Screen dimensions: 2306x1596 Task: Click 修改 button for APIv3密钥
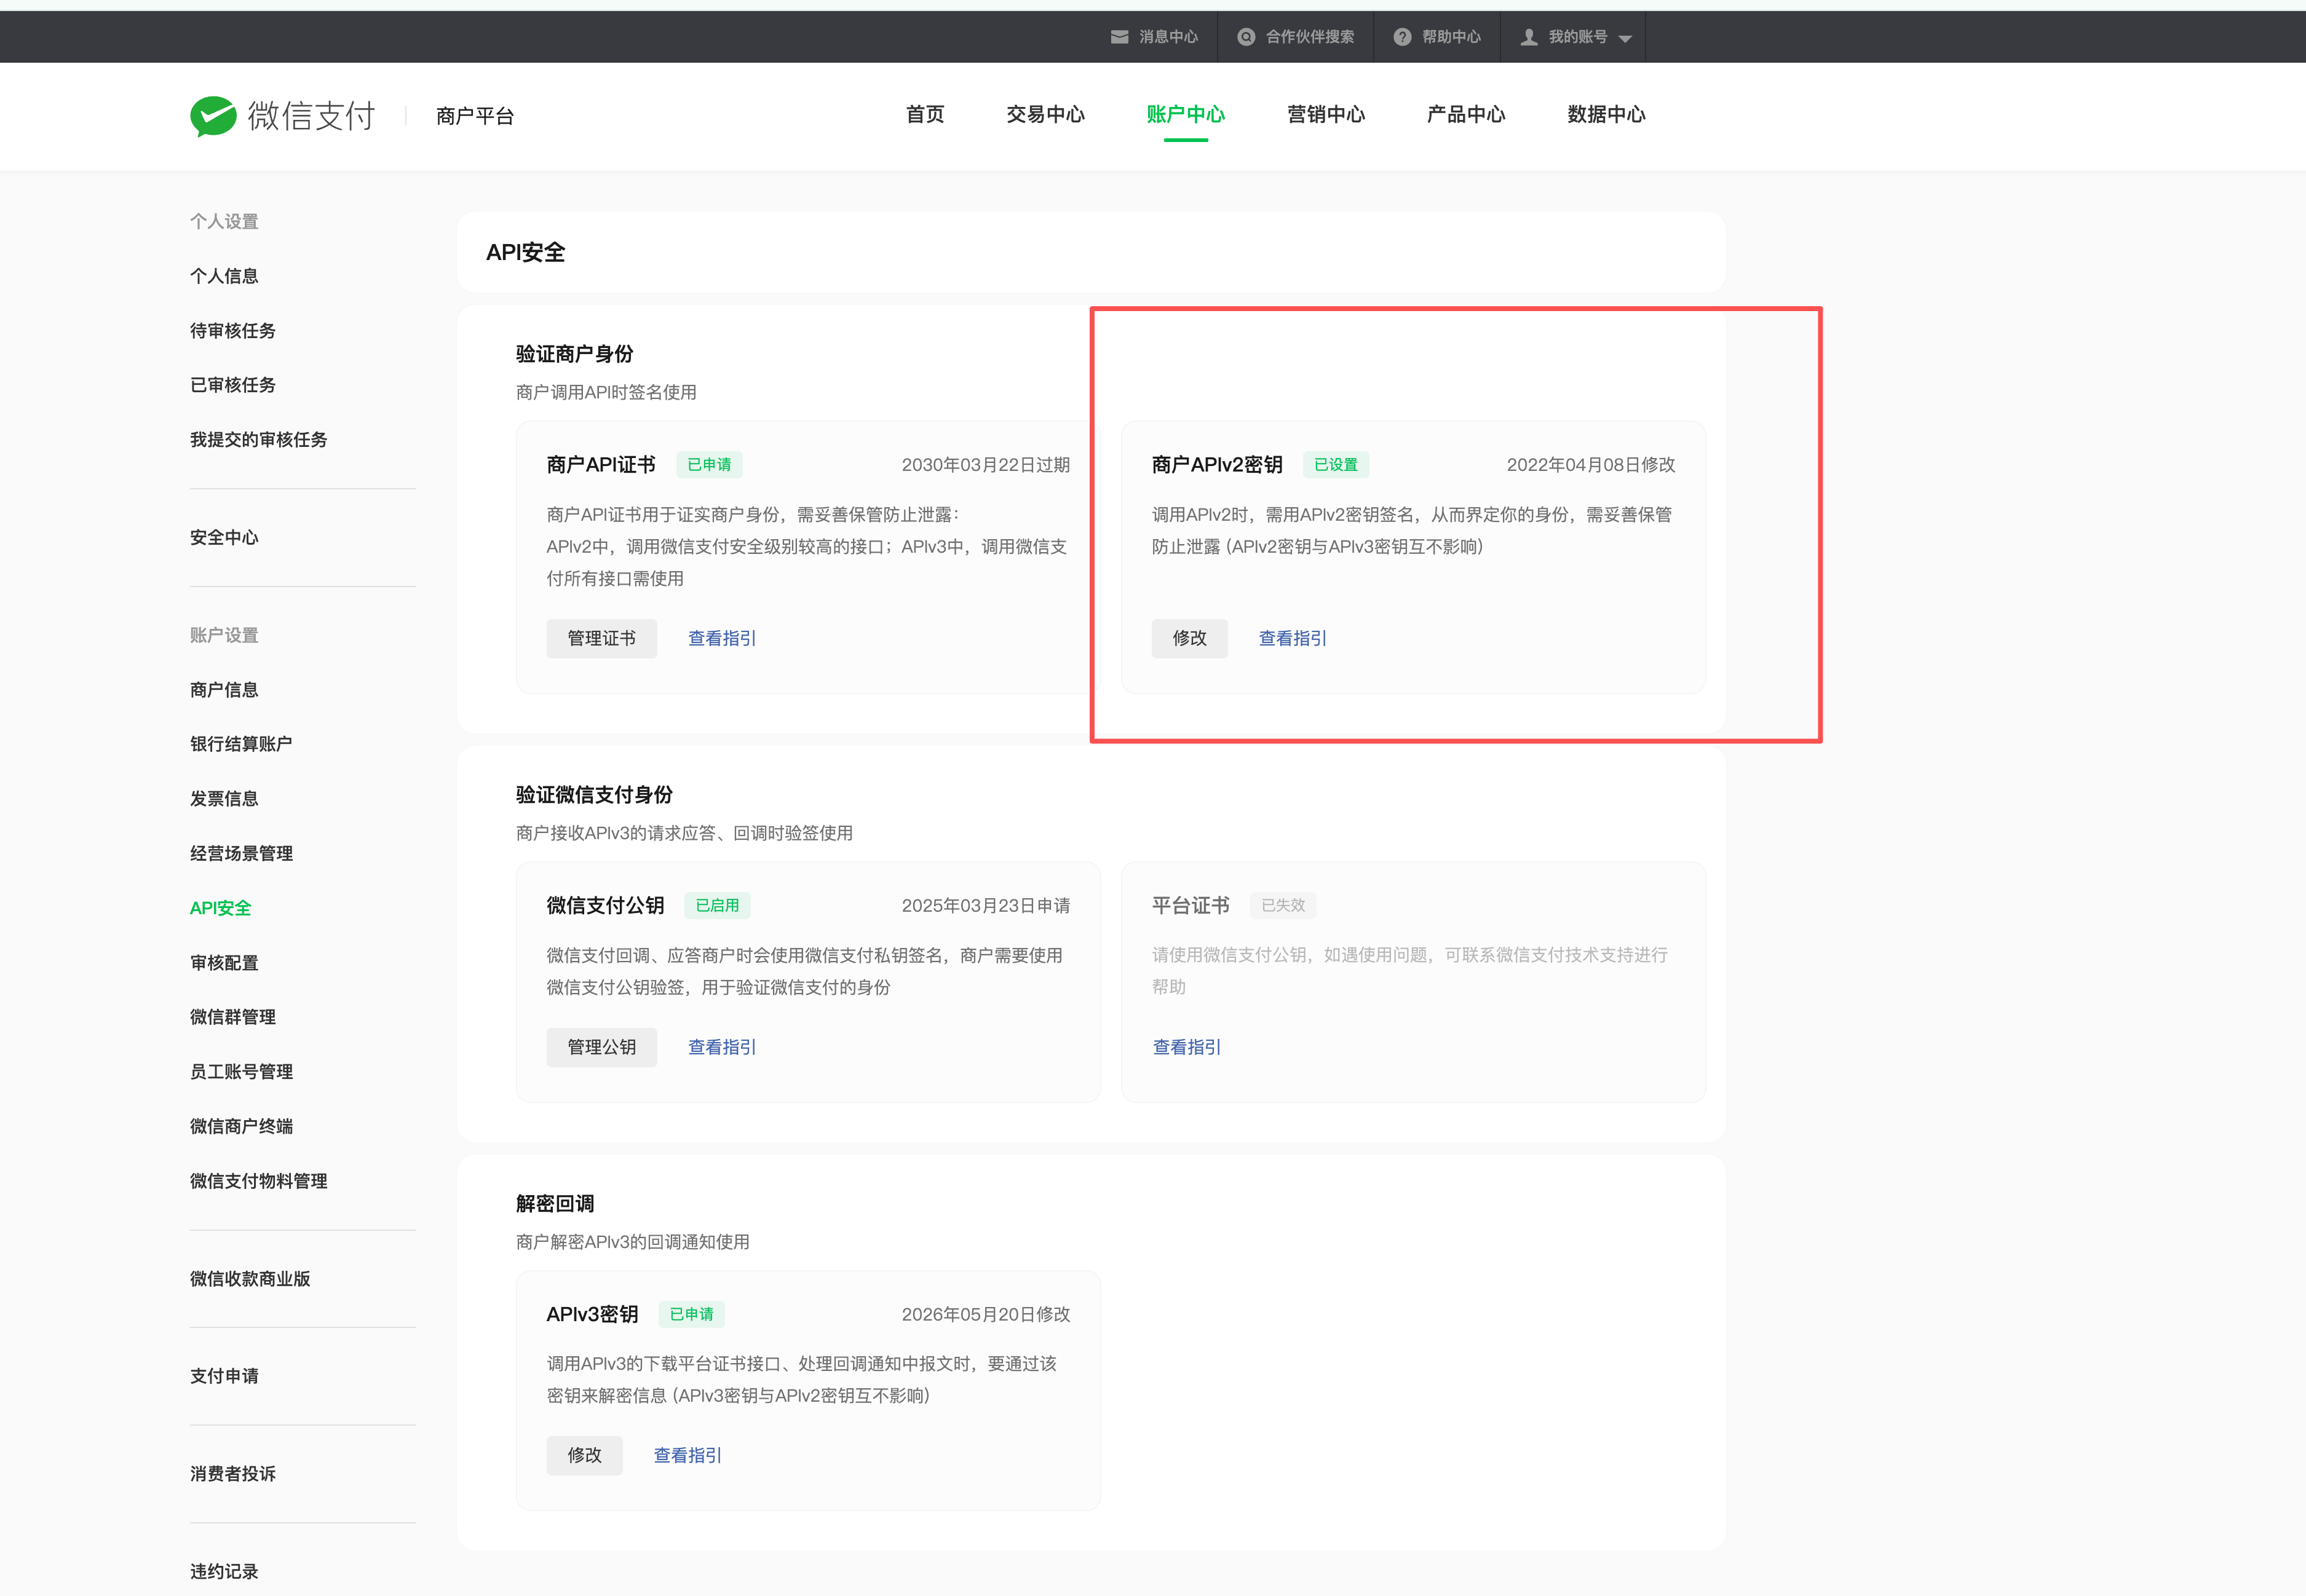click(x=584, y=1455)
